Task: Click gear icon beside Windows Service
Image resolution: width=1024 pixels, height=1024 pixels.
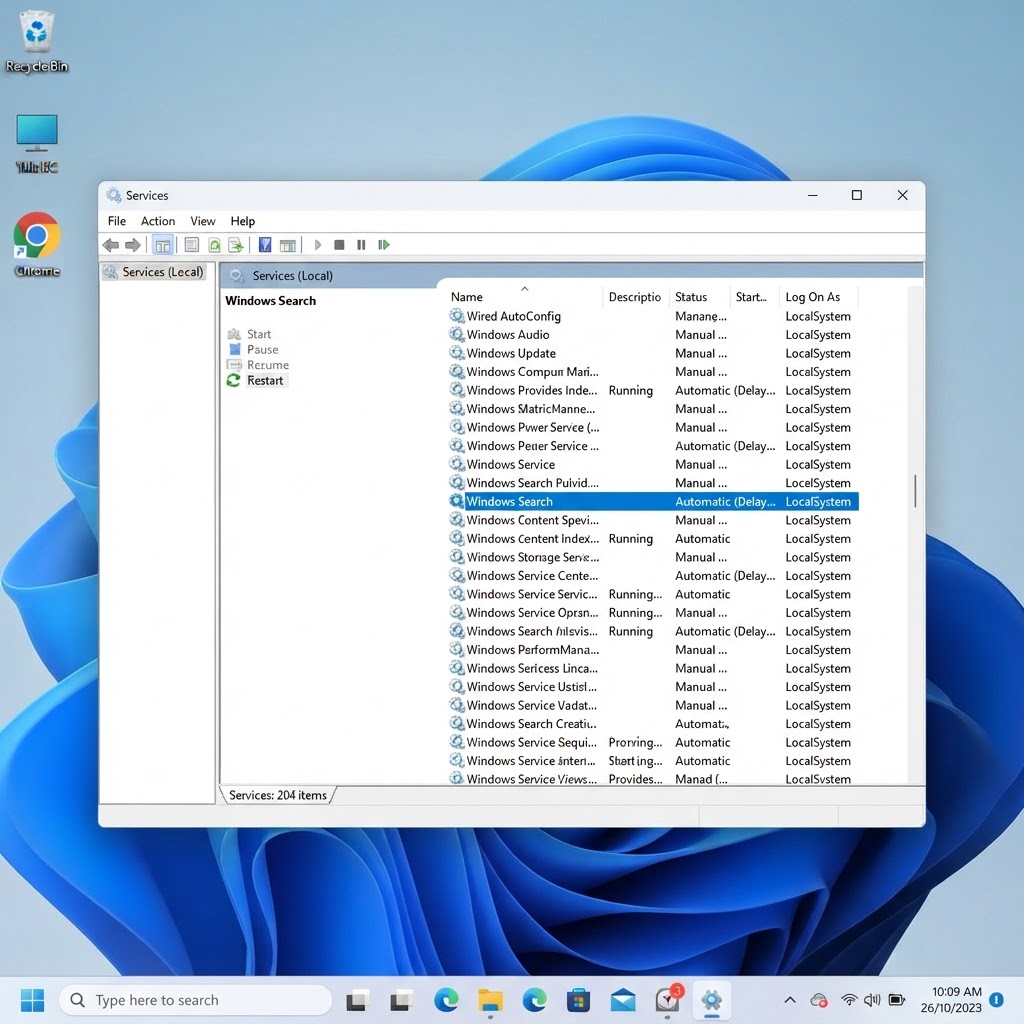Action: click(x=456, y=464)
